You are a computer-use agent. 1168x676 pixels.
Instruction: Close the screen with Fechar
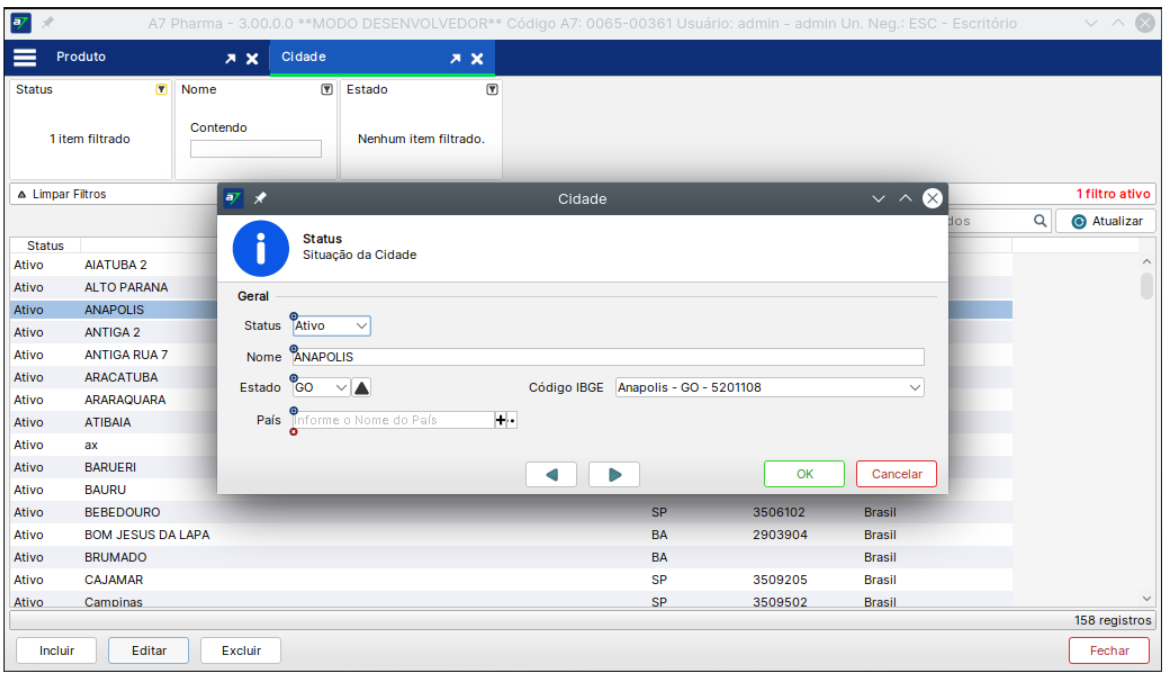click(1109, 651)
